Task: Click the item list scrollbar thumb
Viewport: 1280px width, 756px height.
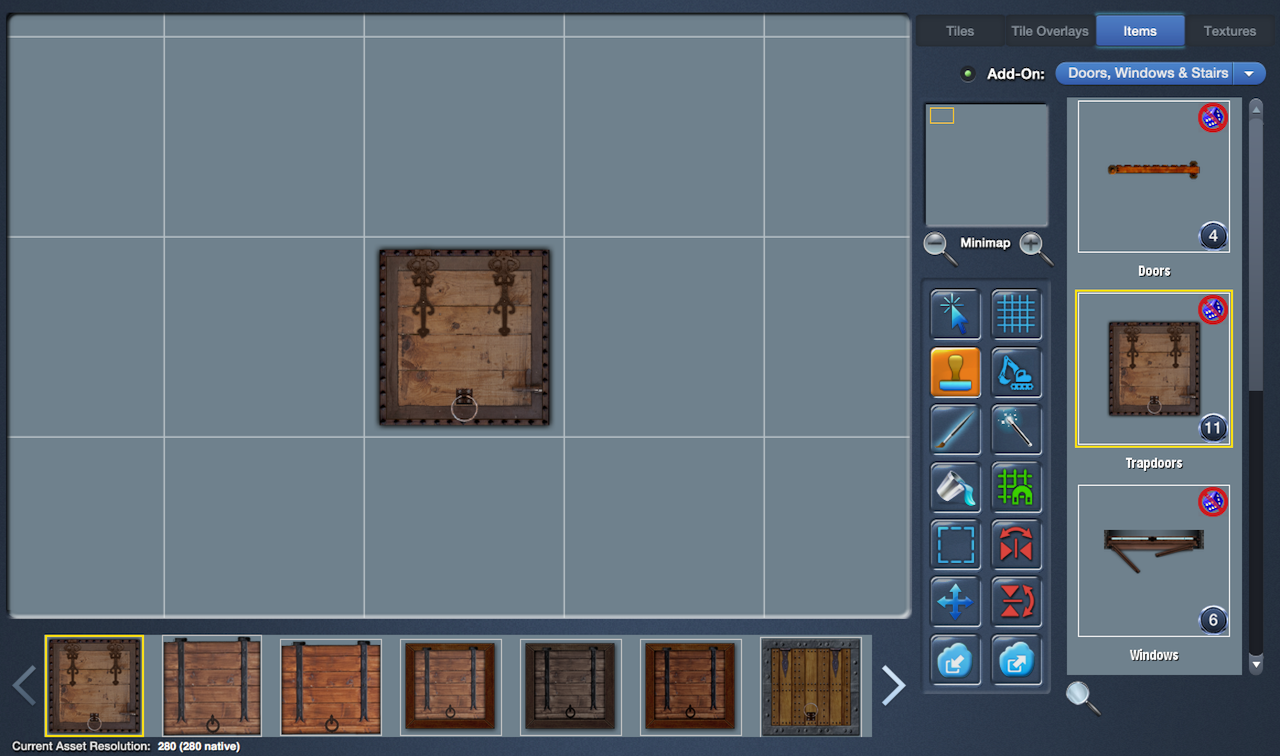Action: point(1256,255)
